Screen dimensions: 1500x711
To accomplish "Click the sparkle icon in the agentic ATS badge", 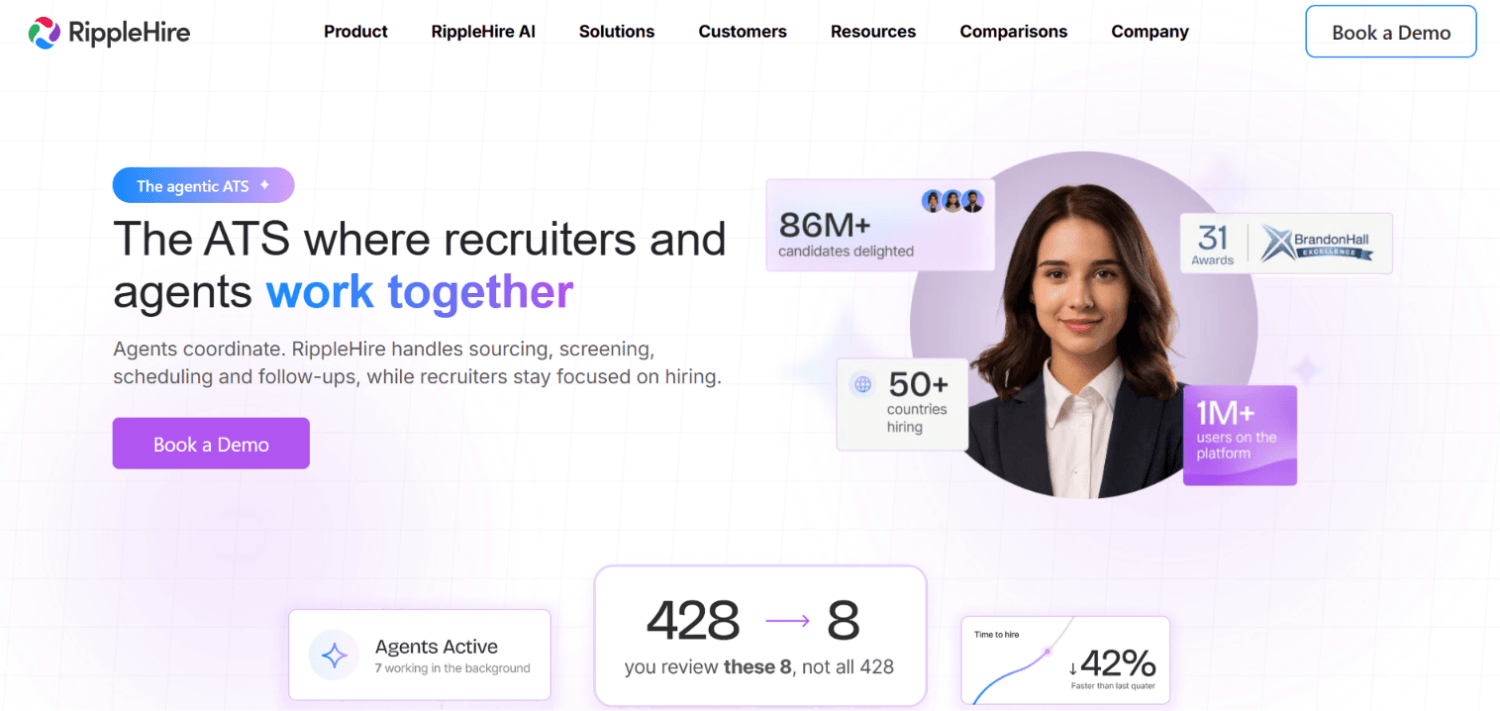I will (x=265, y=185).
